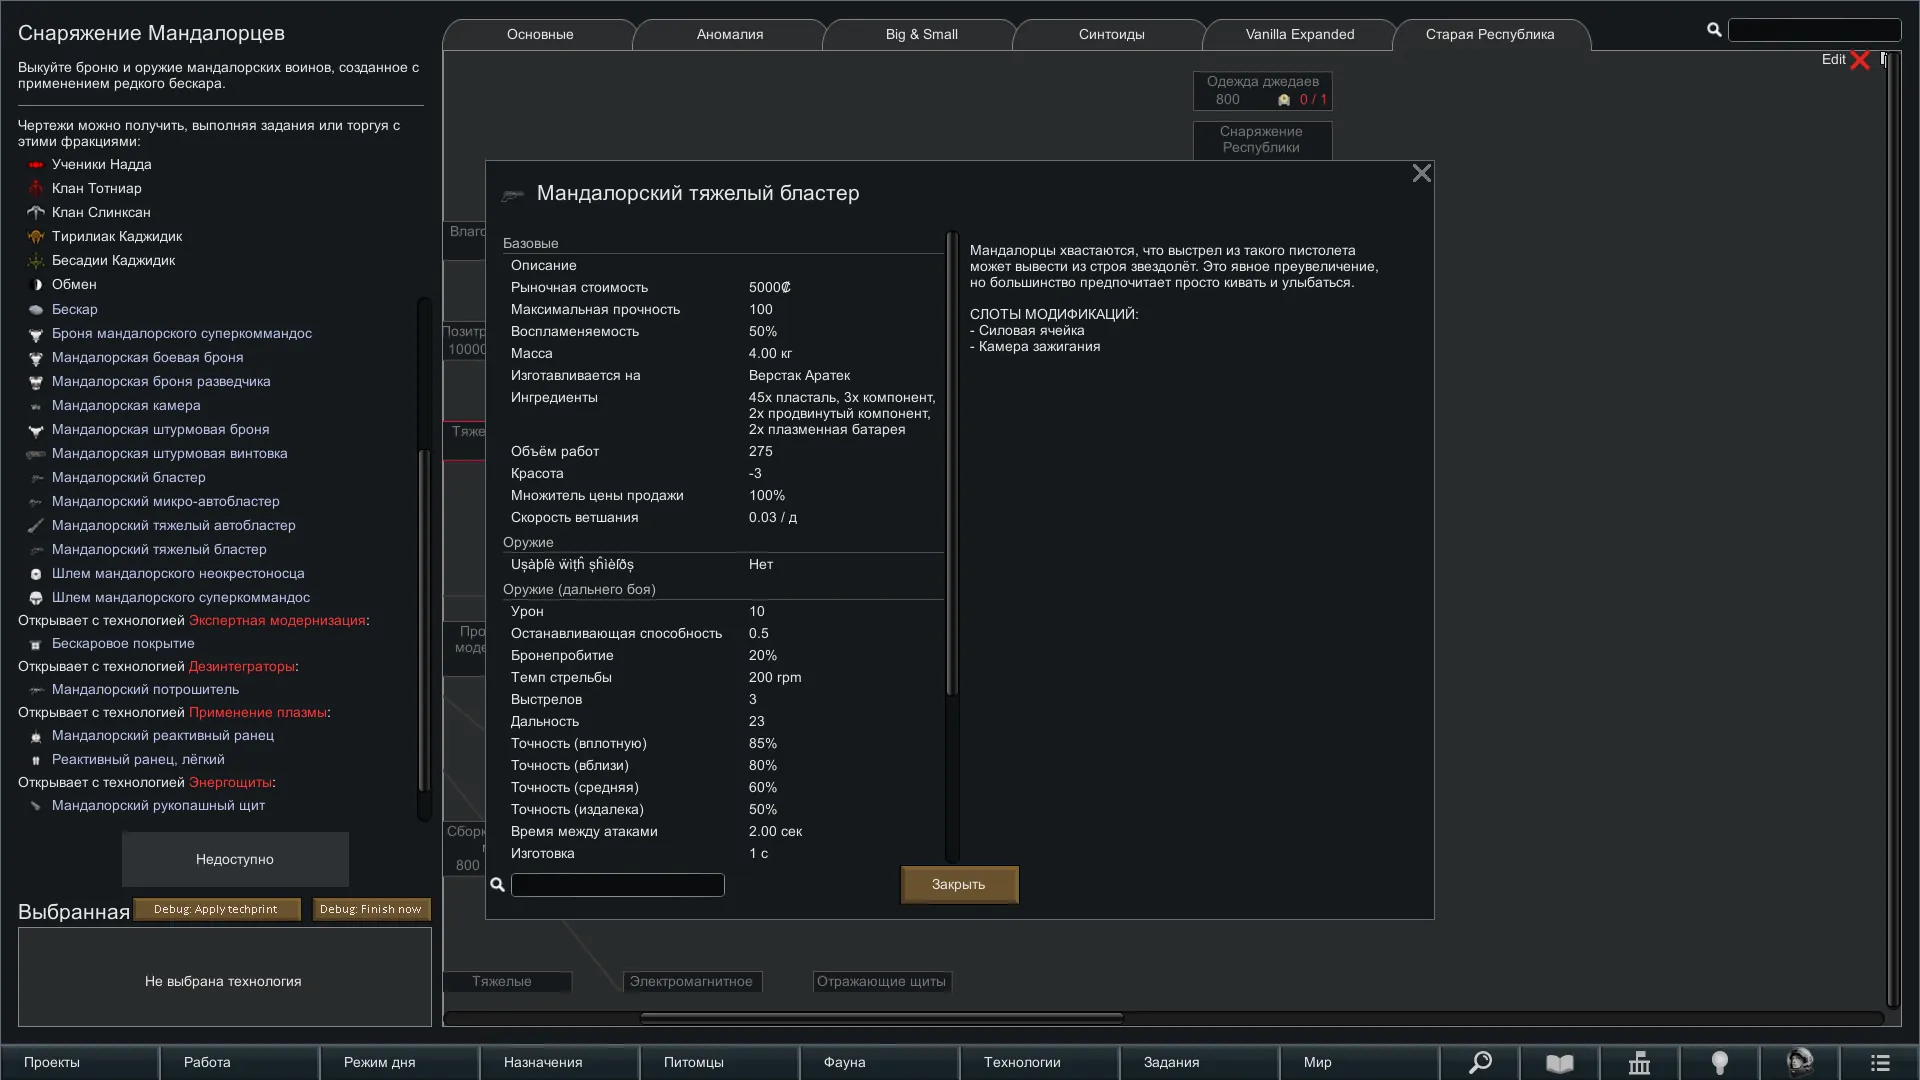Viewport: 1920px width, 1080px height.
Task: Open the Vanilla Expanded research tab
Action: (x=1300, y=34)
